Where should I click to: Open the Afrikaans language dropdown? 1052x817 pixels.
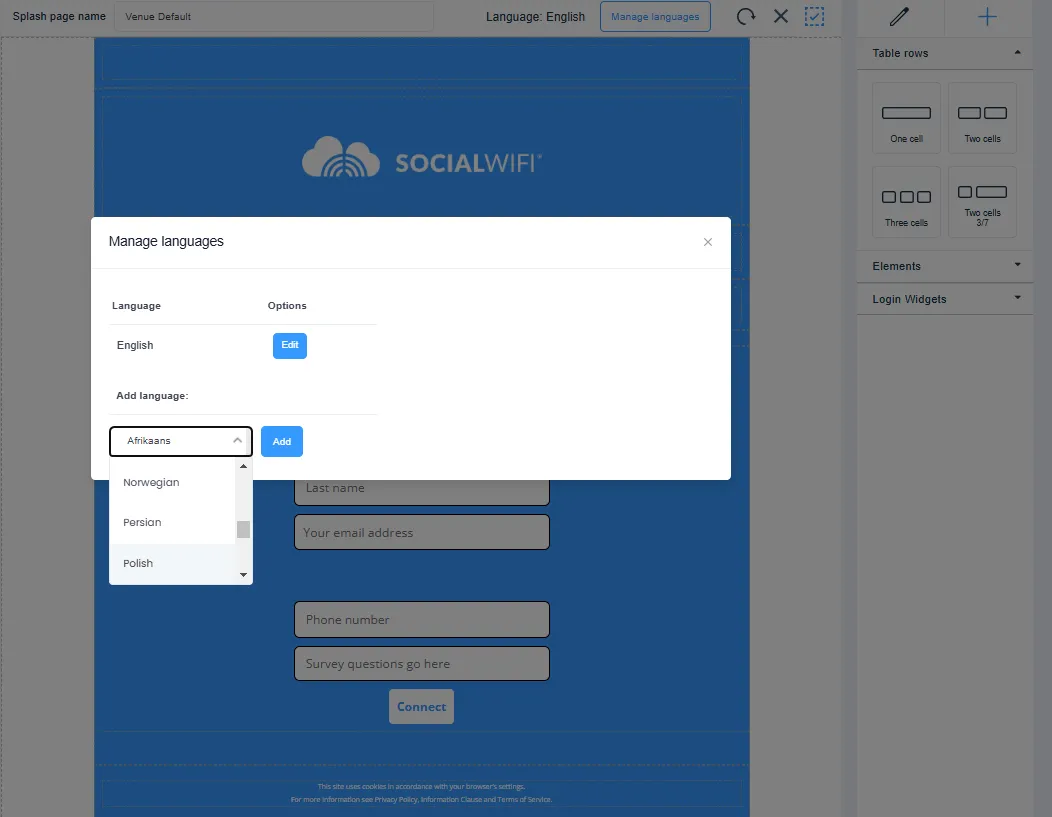click(x=181, y=441)
